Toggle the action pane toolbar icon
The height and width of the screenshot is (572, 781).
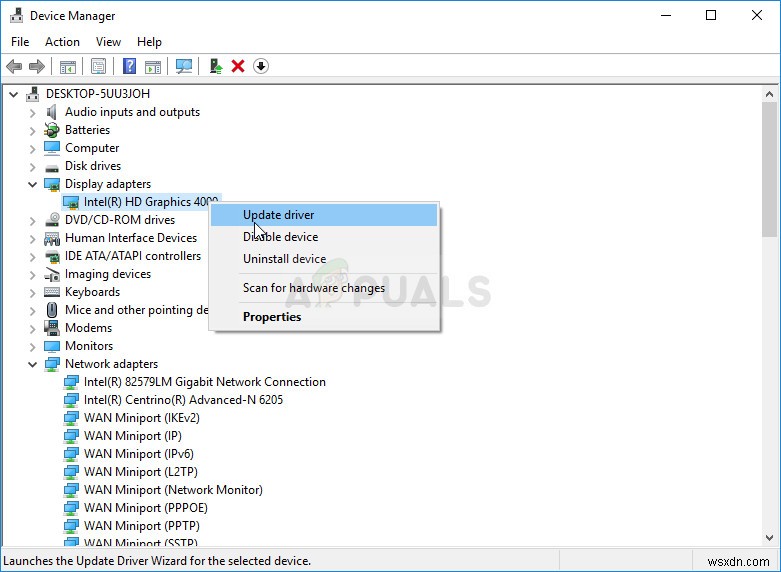tap(153, 66)
